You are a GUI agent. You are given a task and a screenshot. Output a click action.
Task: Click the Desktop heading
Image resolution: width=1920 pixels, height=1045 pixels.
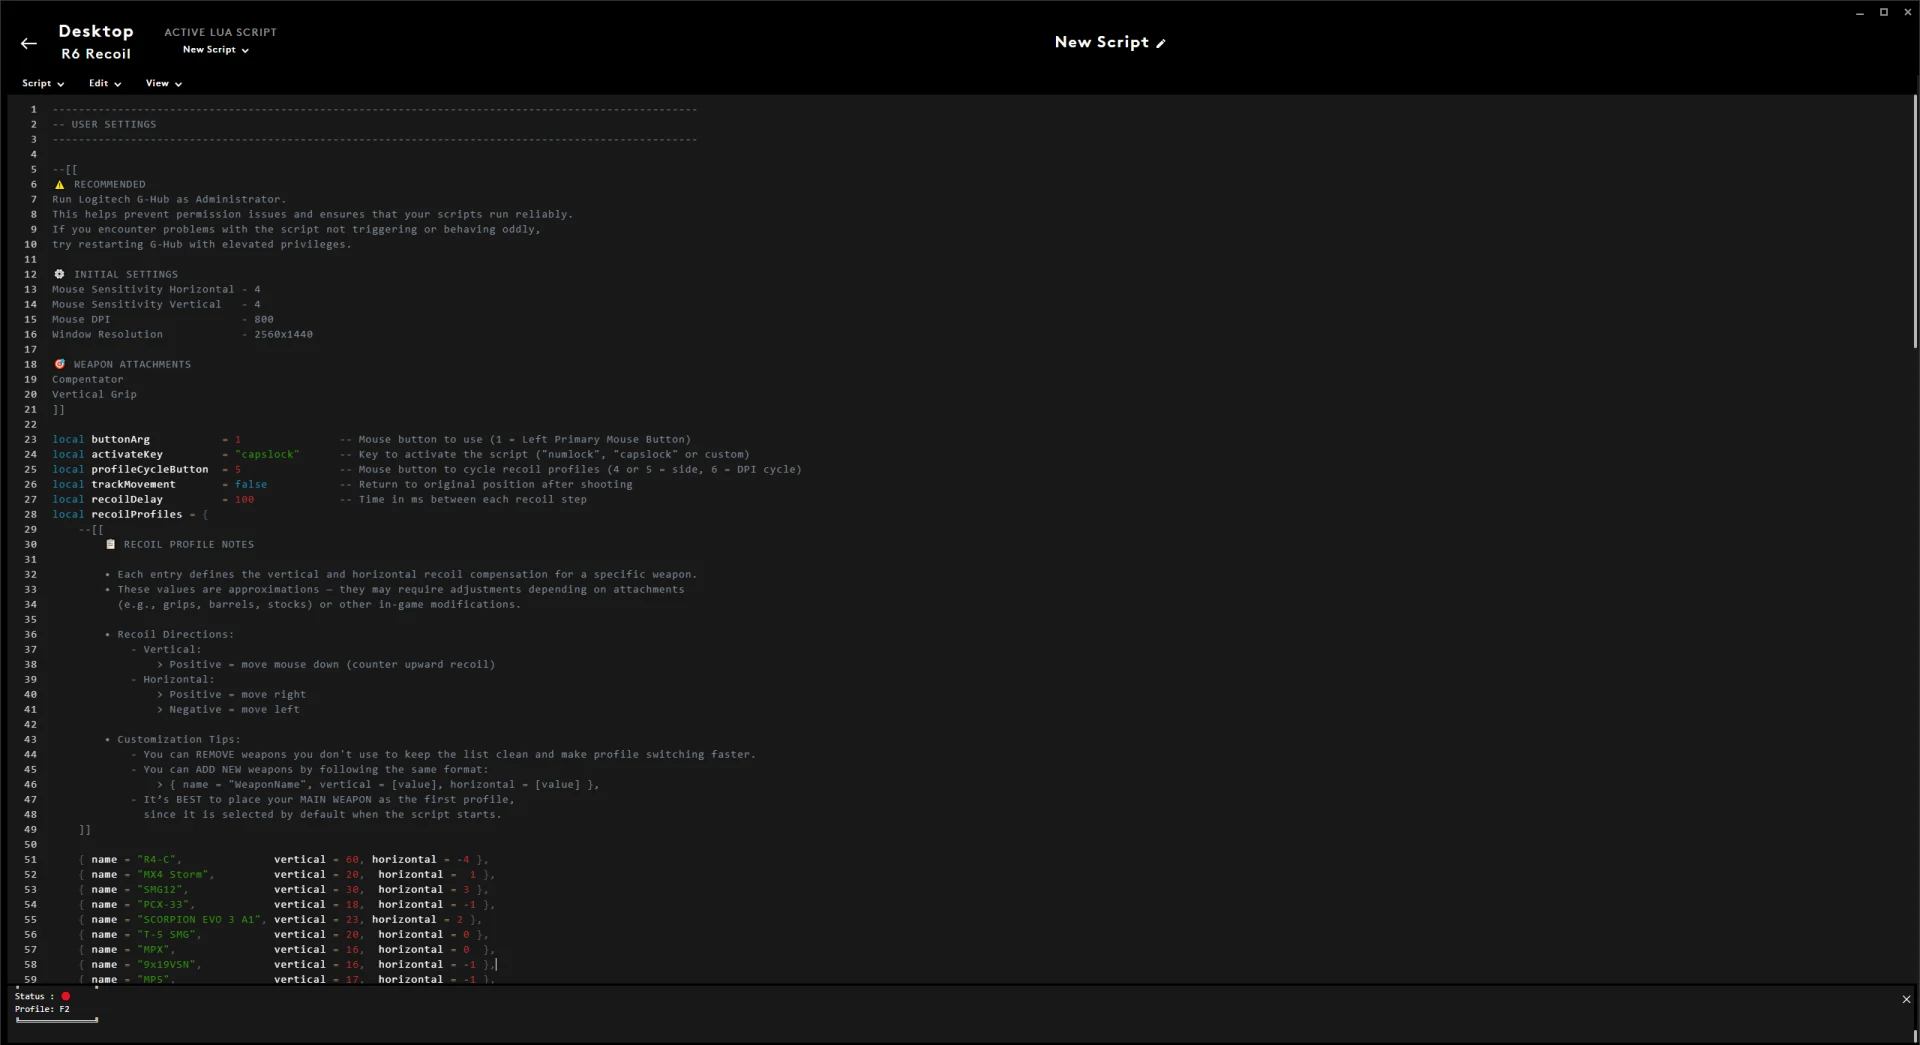tap(96, 31)
